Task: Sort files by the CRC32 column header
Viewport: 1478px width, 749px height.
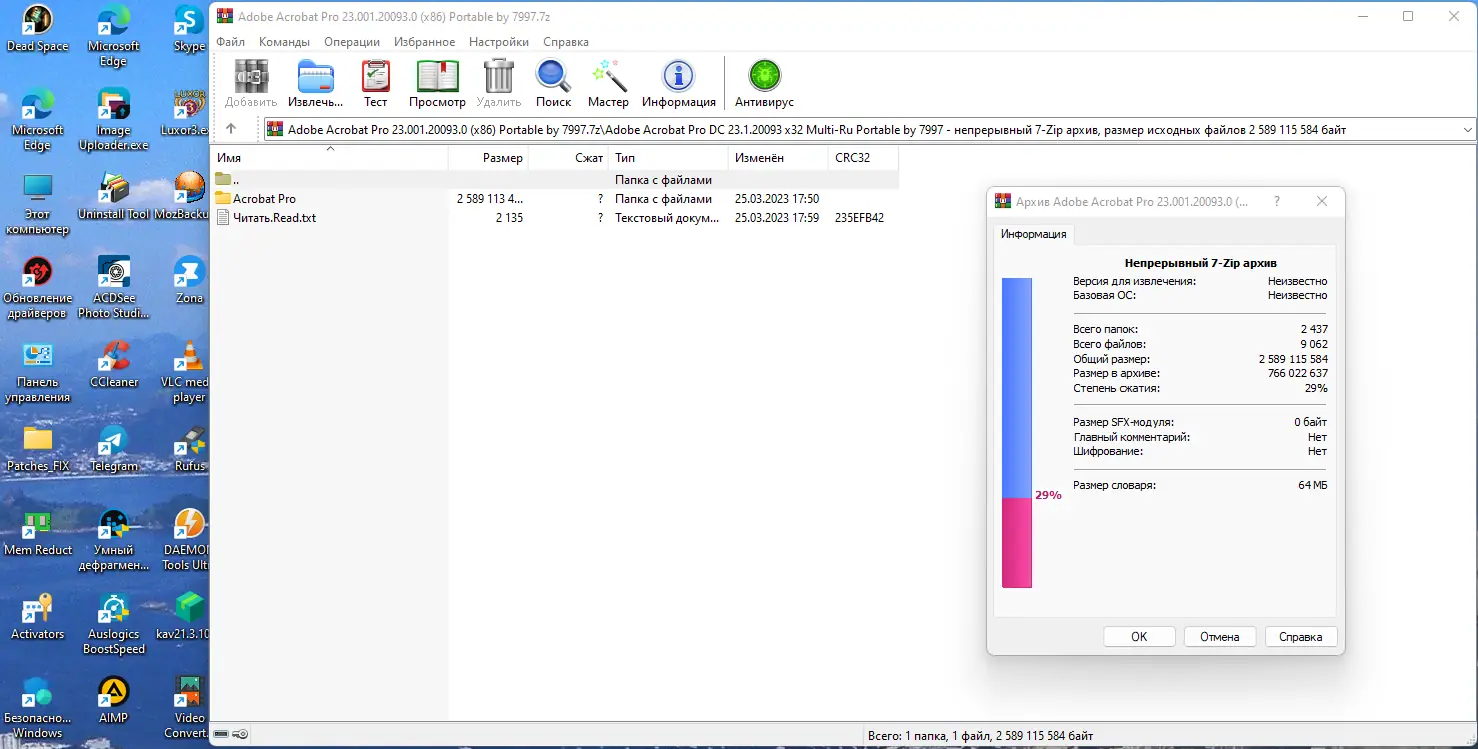Action: click(863, 158)
